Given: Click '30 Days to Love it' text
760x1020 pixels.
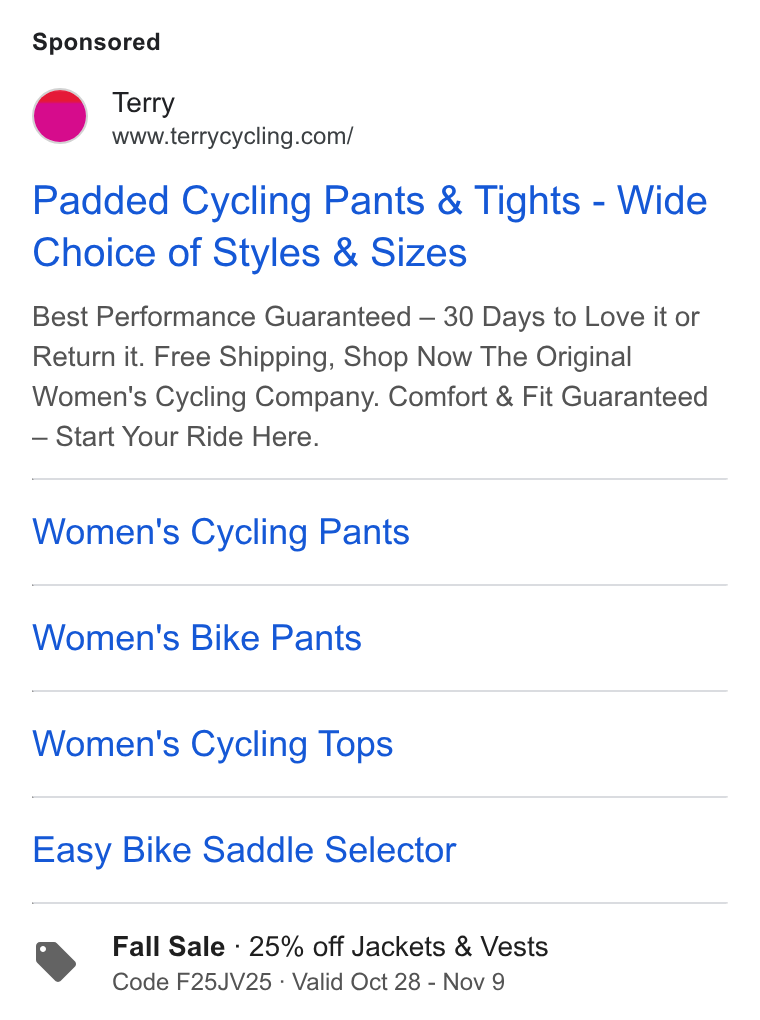Looking at the screenshot, I should click(555, 317).
